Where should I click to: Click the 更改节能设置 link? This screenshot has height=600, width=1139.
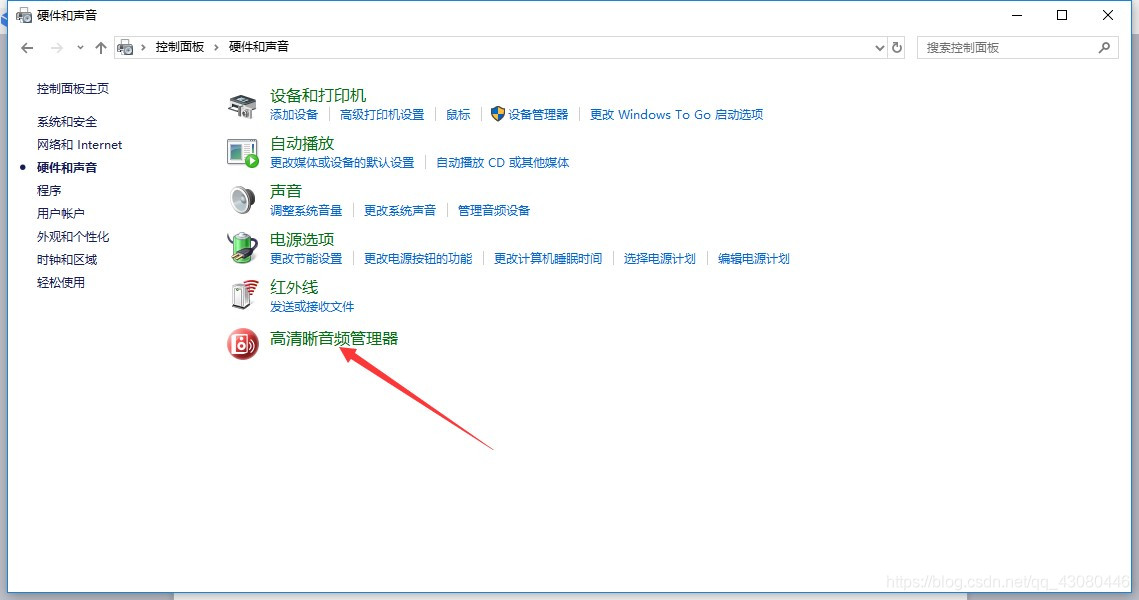pyautogui.click(x=306, y=259)
